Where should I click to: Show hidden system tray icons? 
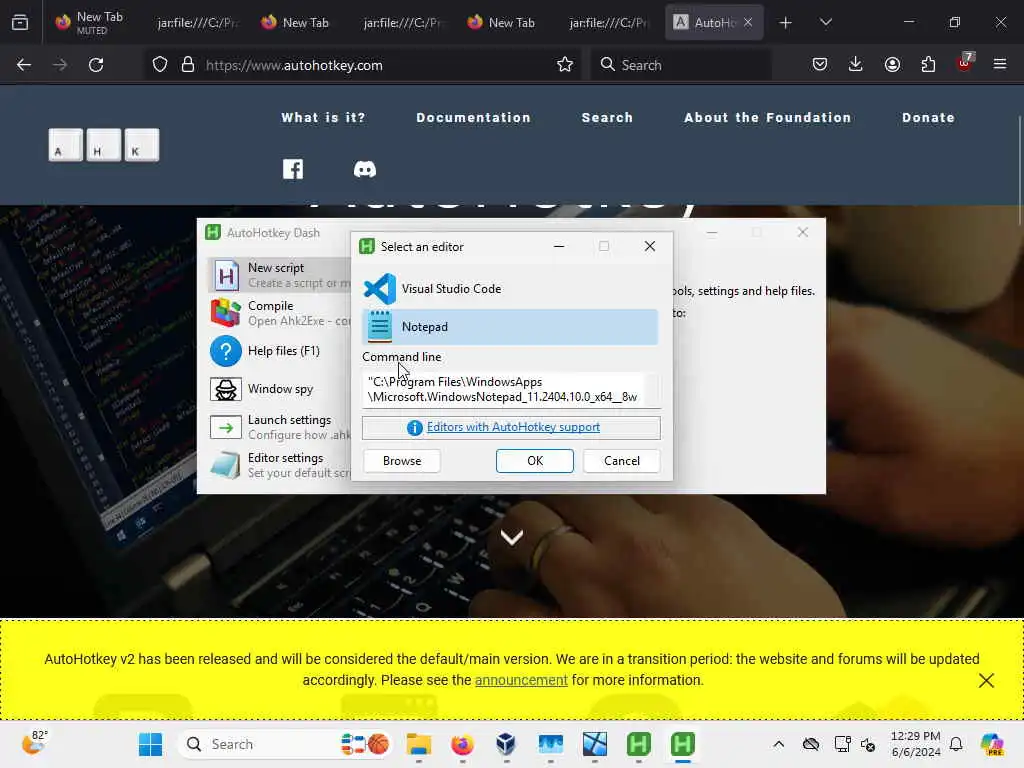(778, 744)
